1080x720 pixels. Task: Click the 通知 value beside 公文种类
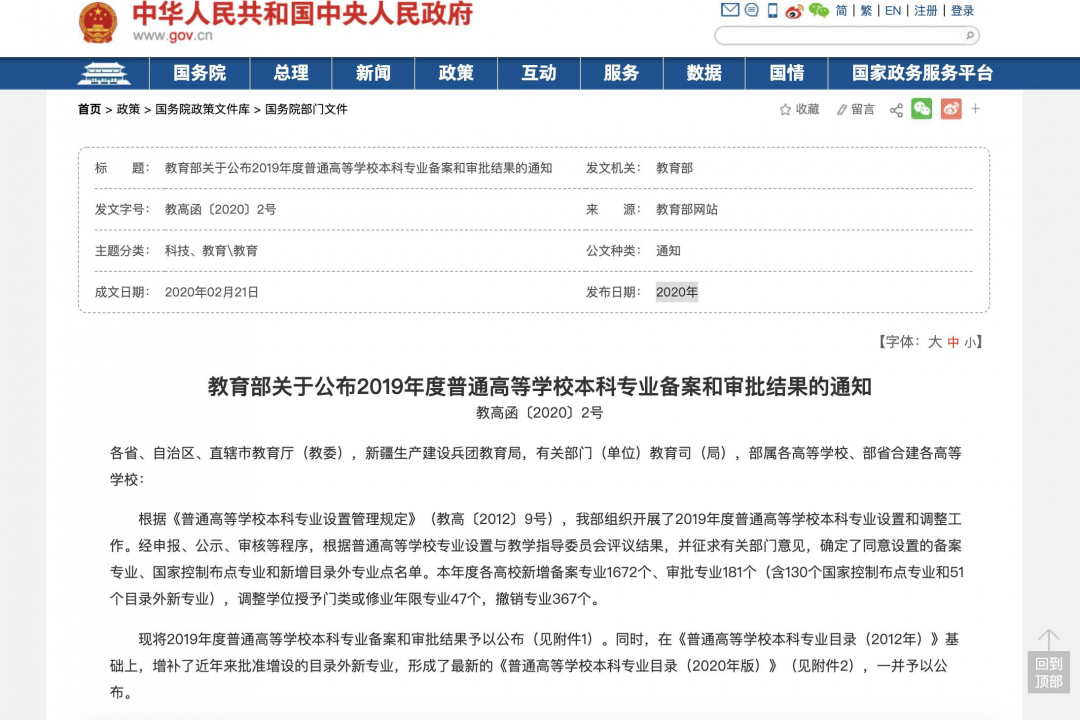[x=668, y=251]
